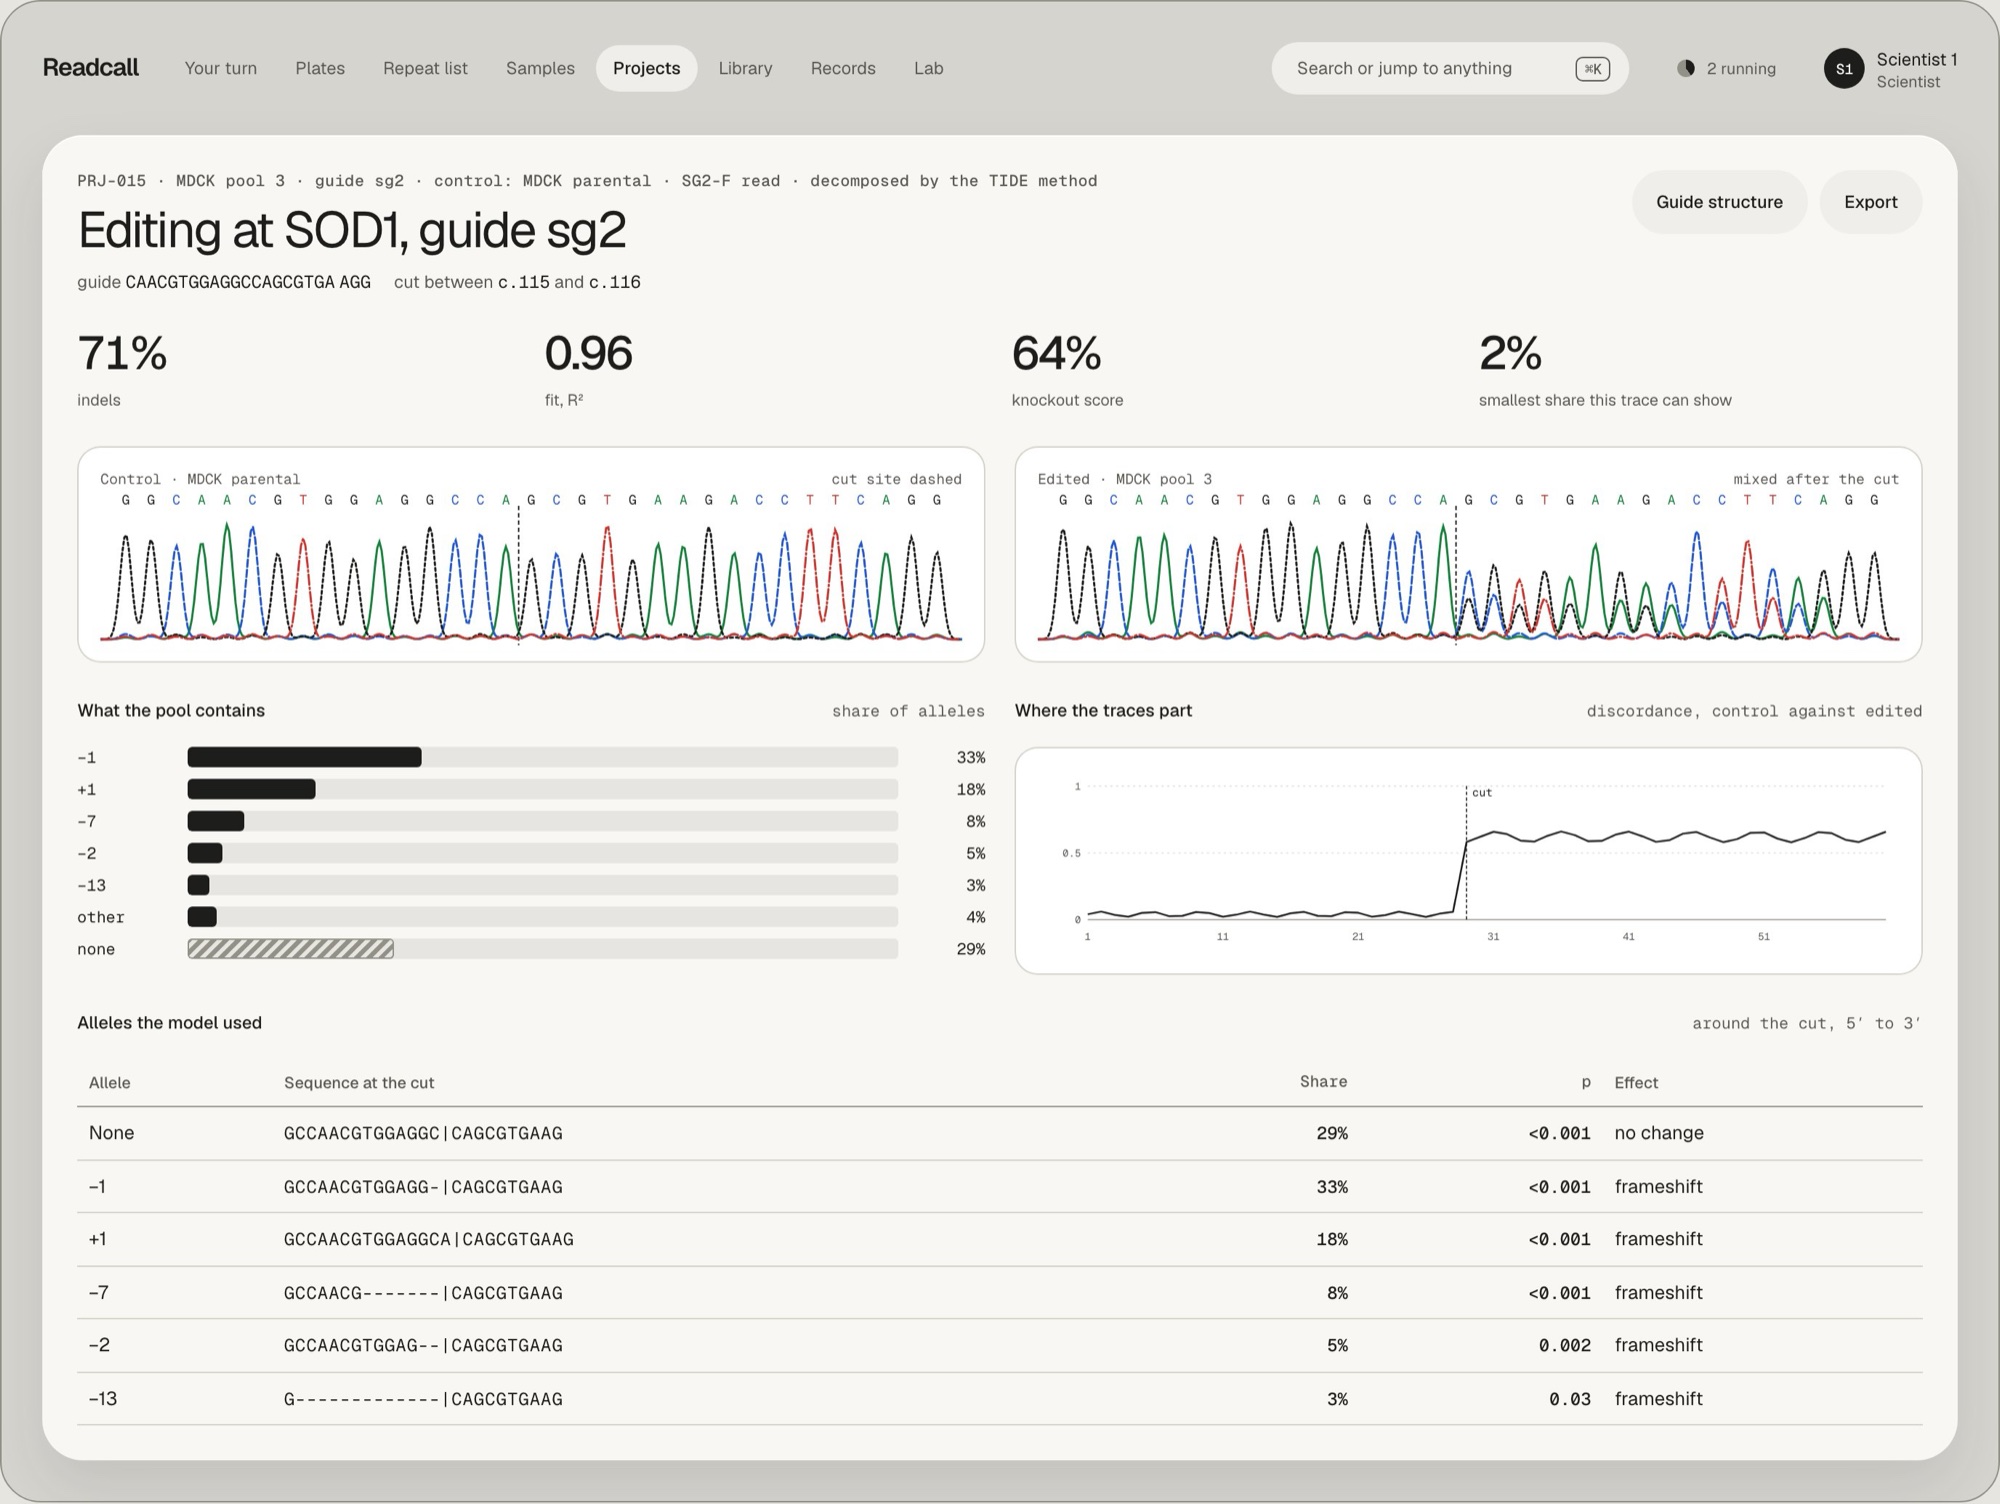Open the Control MDCK parental chromatogram
Screen dimensions: 2000x1504
[531, 554]
